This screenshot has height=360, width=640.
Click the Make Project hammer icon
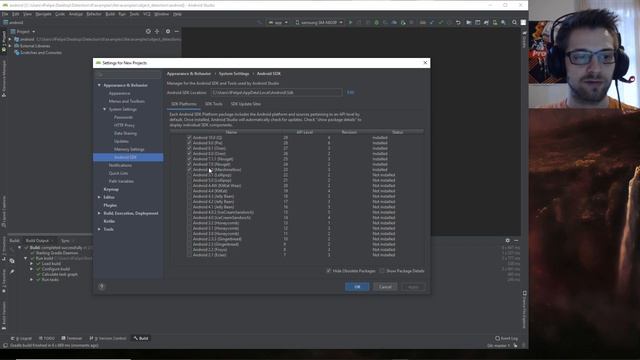(259, 22)
